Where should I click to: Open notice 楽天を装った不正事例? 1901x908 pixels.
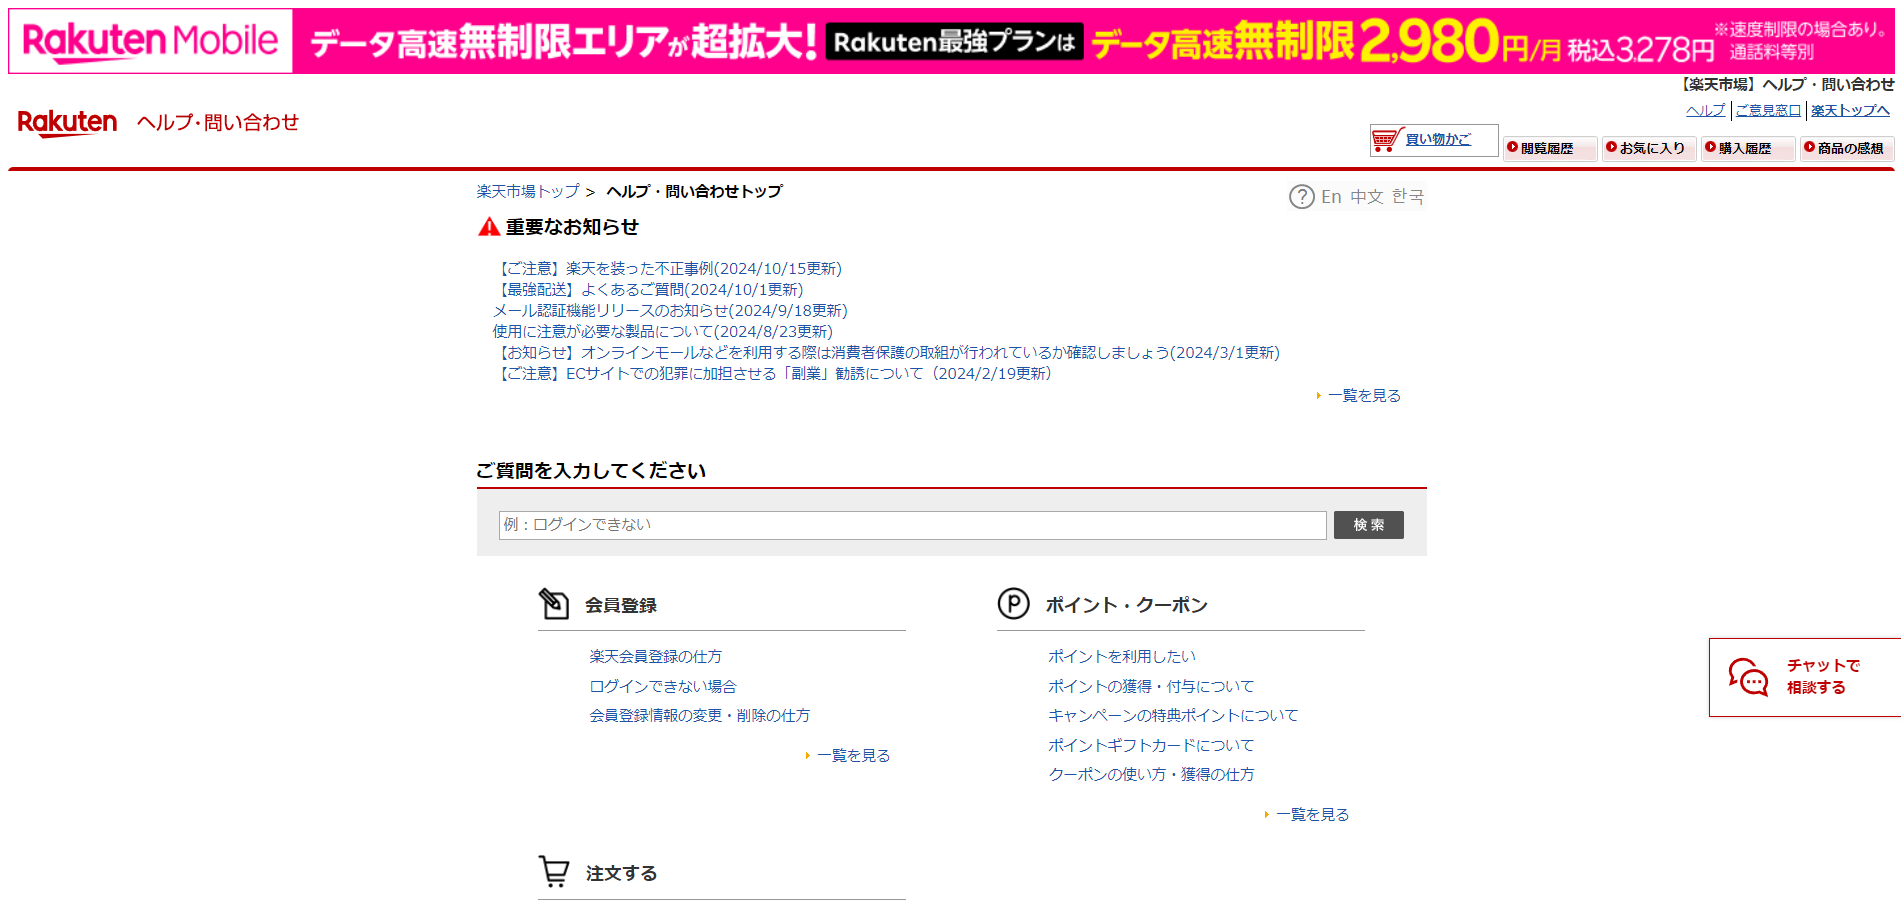click(x=667, y=269)
